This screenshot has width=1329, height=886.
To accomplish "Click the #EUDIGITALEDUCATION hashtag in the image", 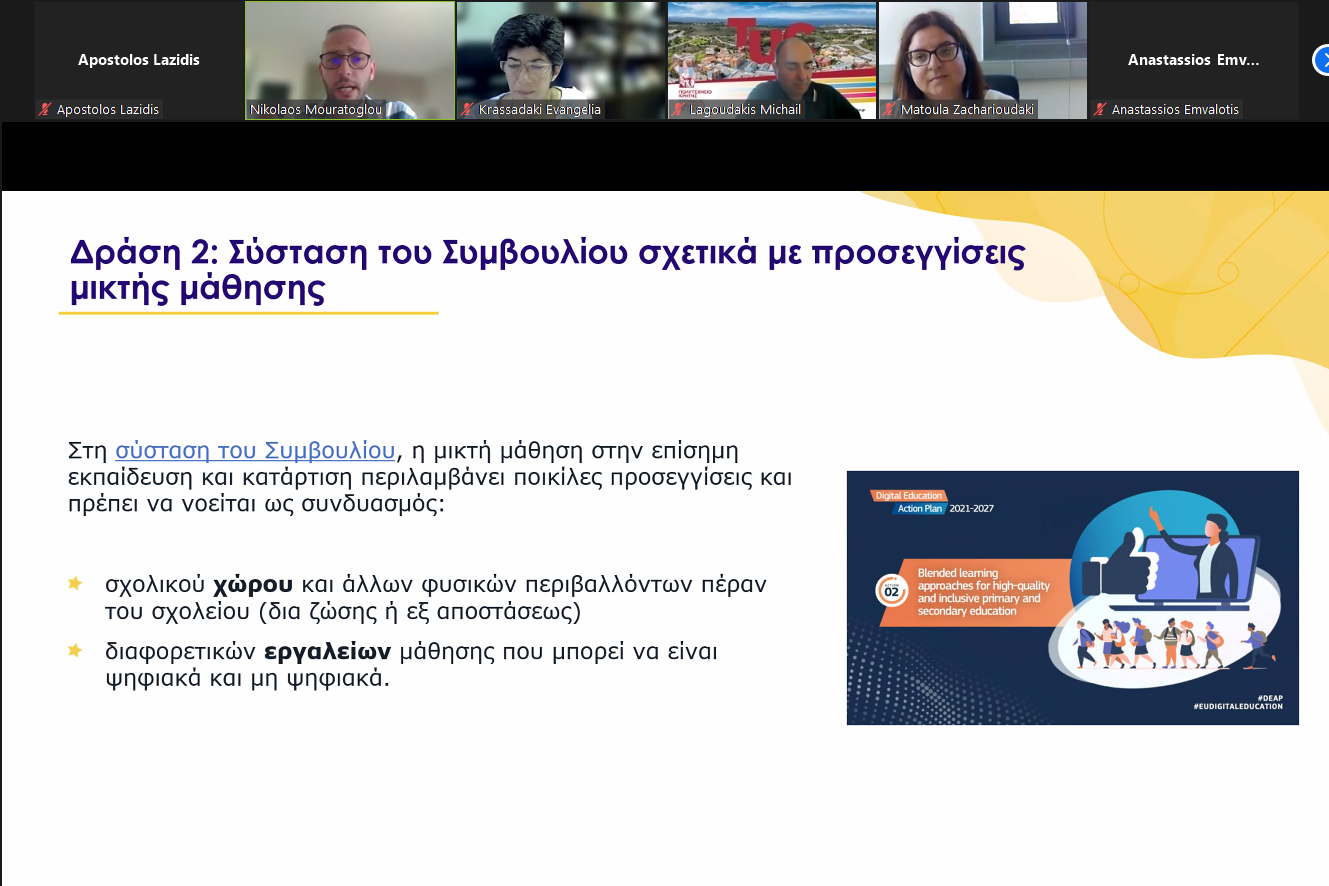I will [x=1237, y=707].
